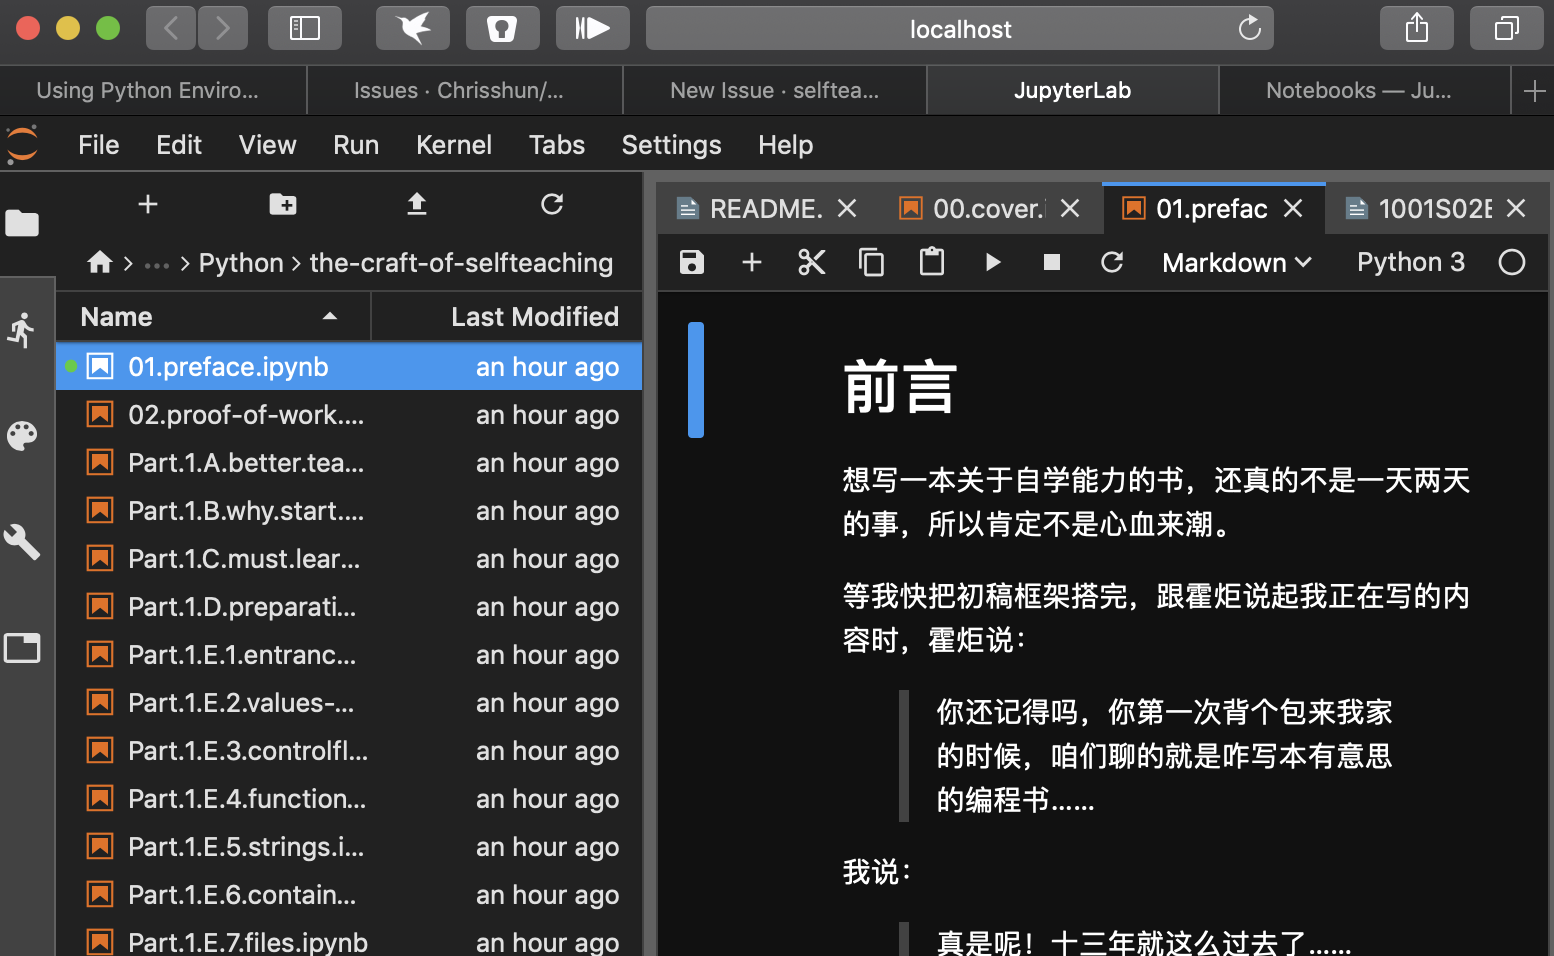This screenshot has width=1554, height=956.
Task: Create a new folder in the file browser
Action: [283, 205]
